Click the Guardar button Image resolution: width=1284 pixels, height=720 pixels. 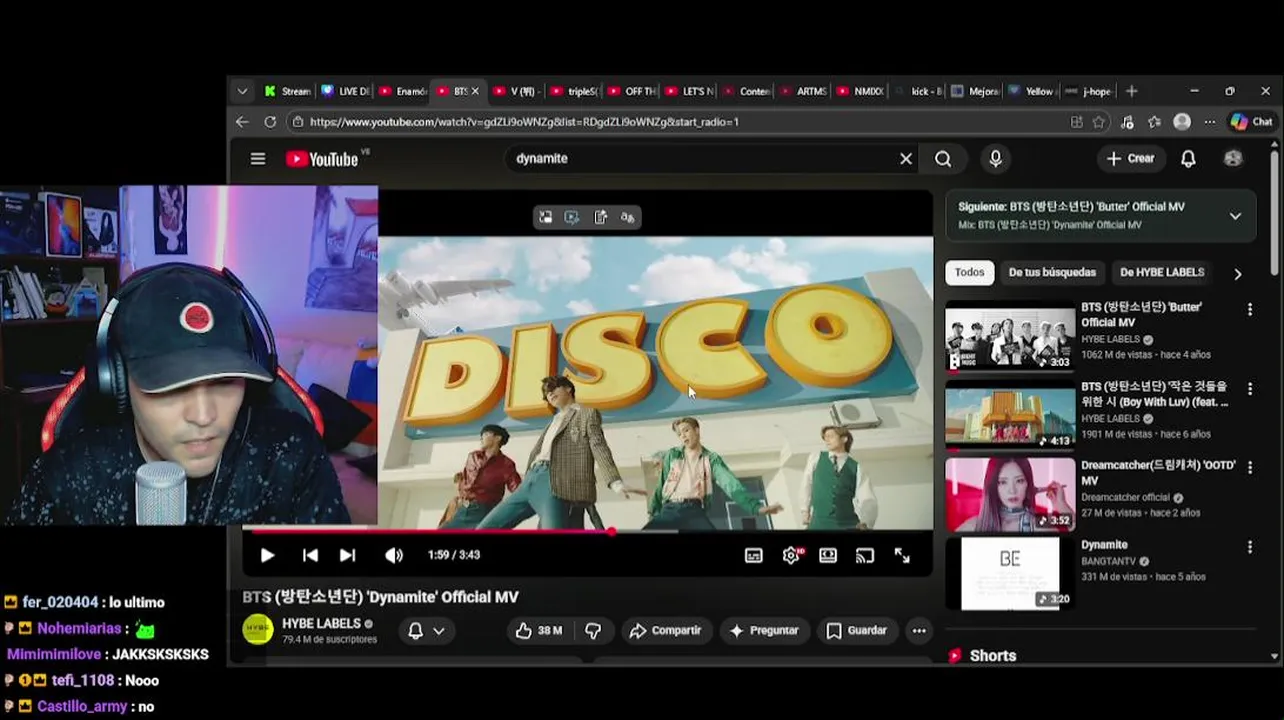coord(857,631)
